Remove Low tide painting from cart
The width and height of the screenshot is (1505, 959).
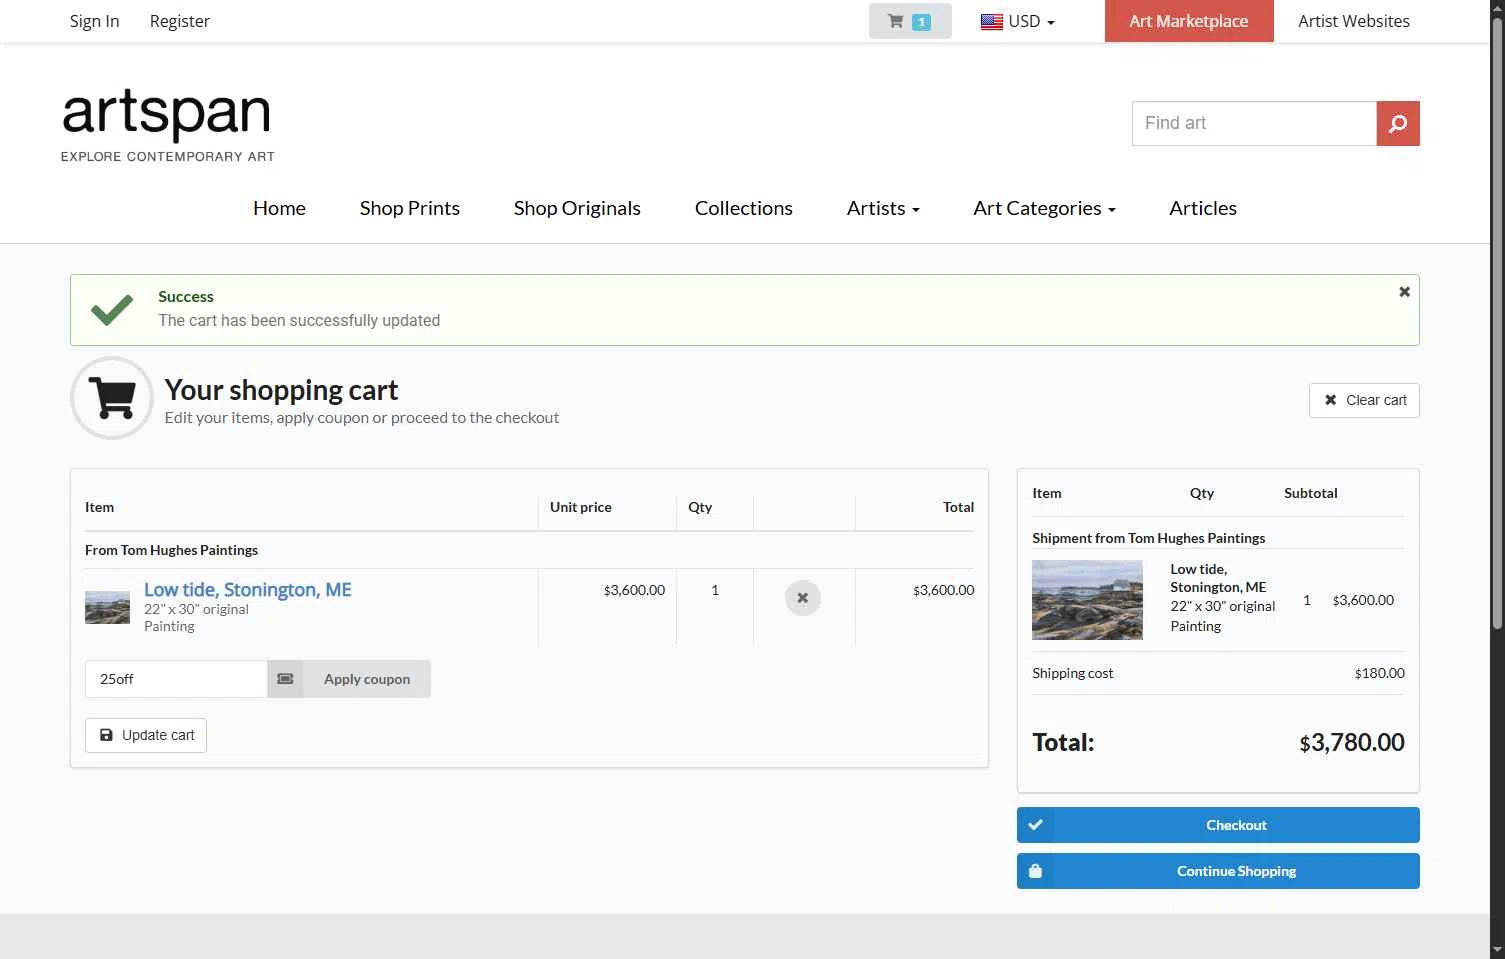[x=802, y=598]
